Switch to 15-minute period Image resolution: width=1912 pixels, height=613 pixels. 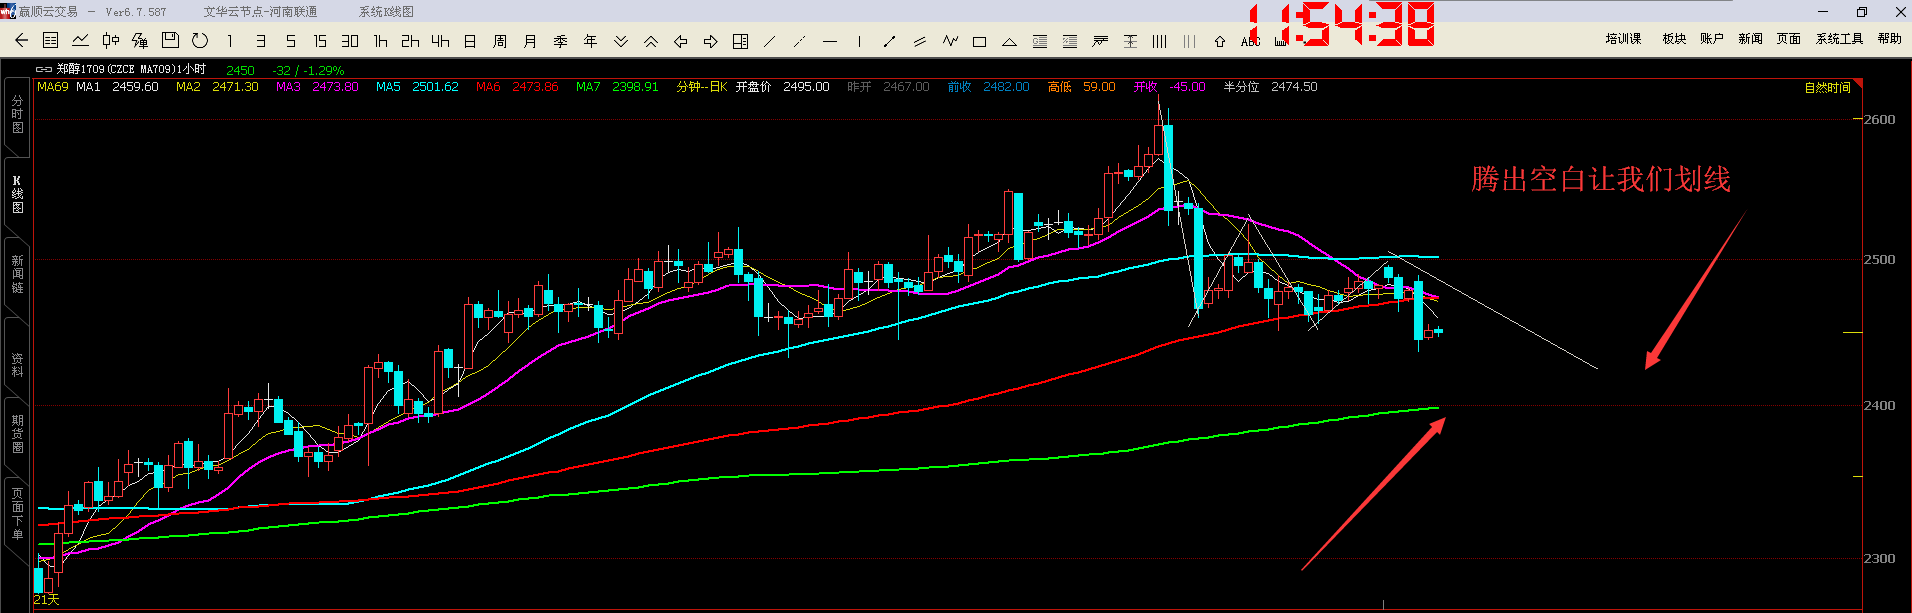[320, 41]
